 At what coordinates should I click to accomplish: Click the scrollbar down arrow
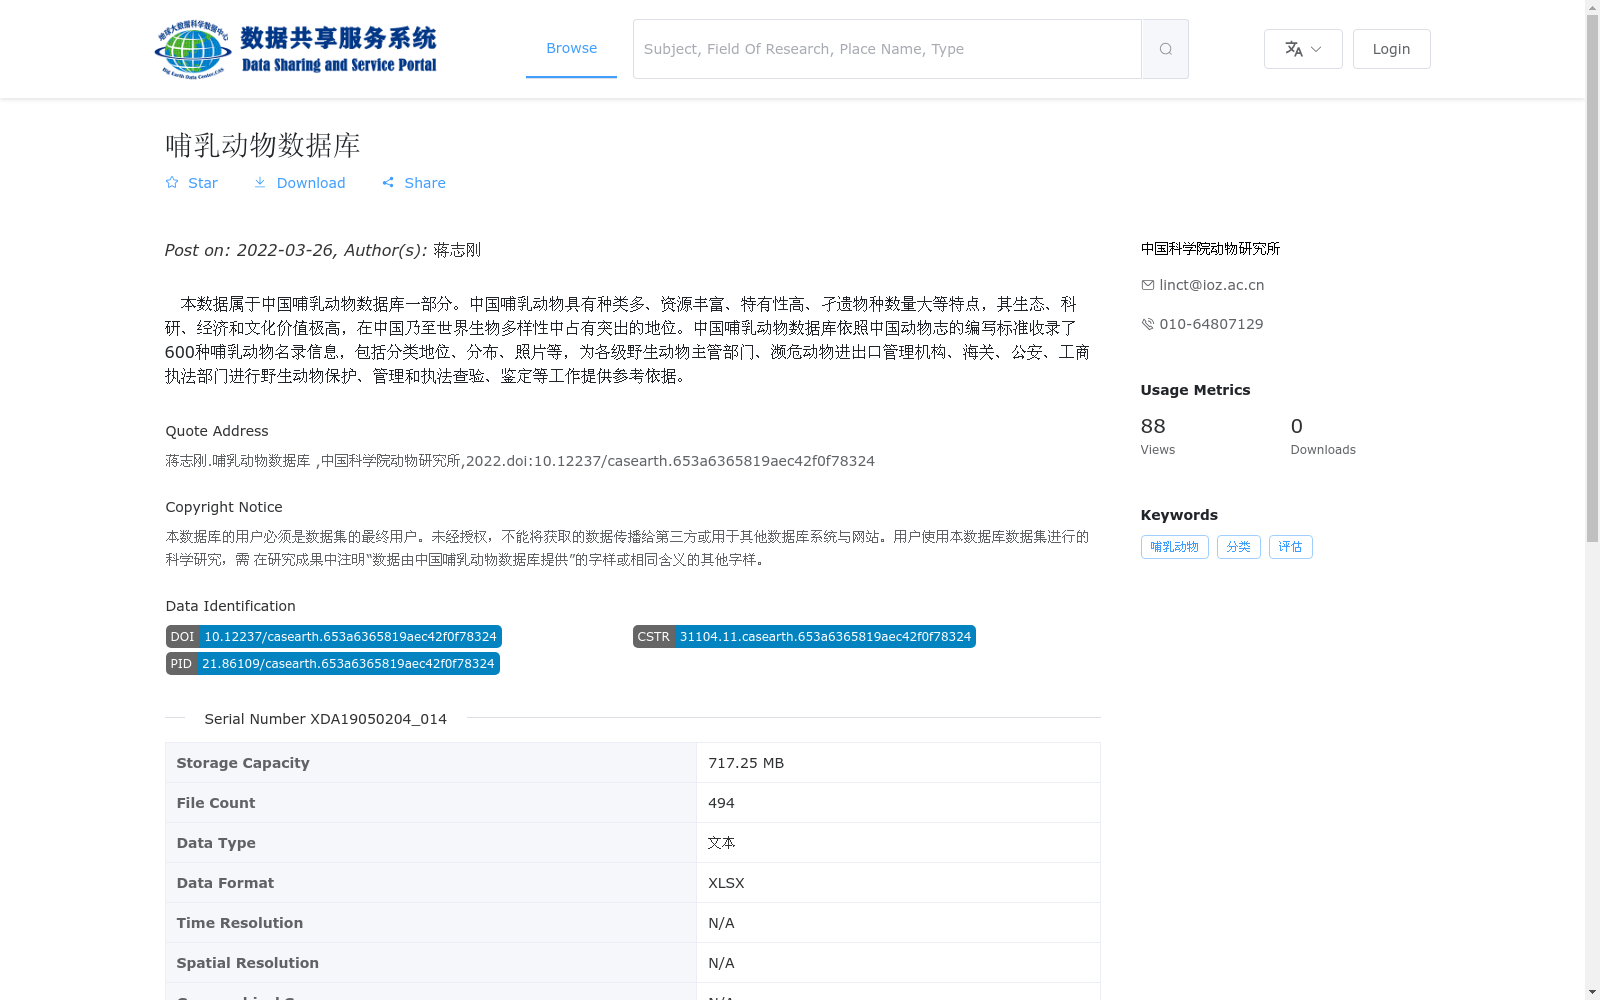(1592, 992)
